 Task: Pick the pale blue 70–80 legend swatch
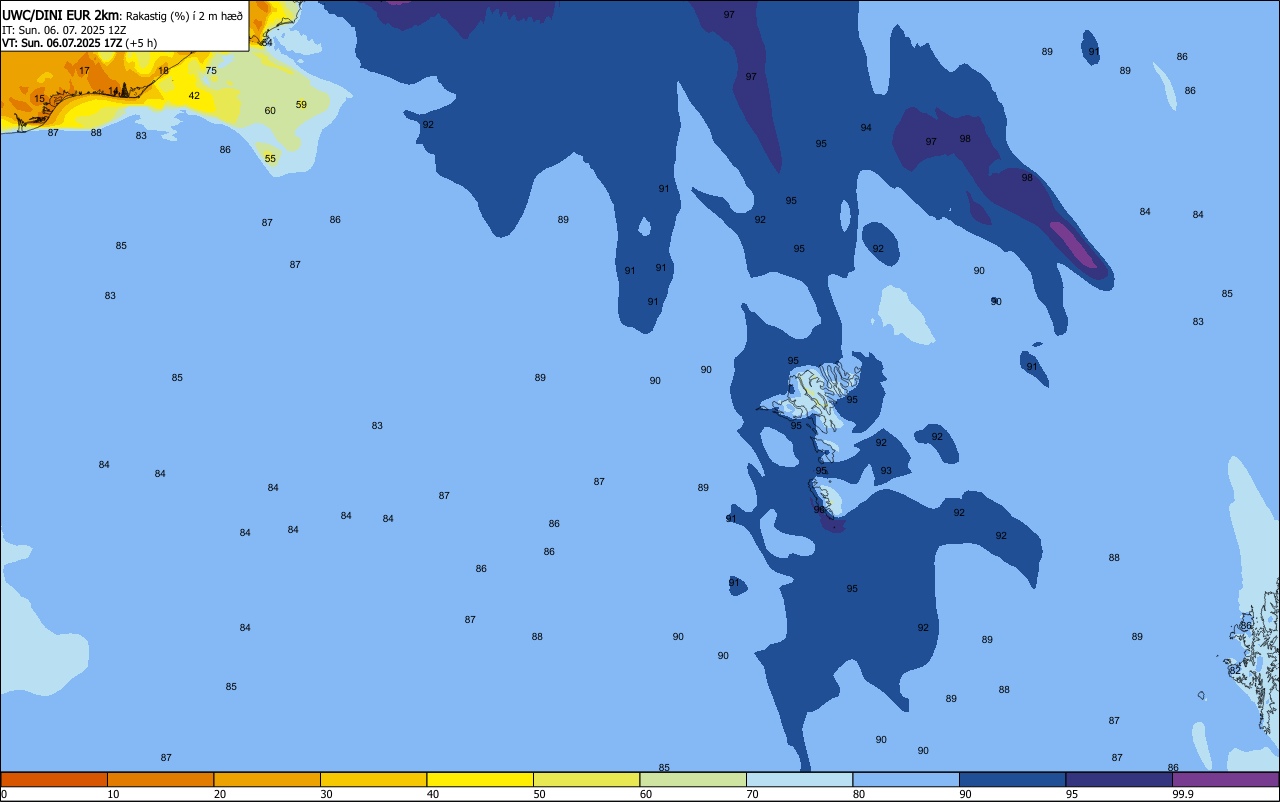[799, 779]
